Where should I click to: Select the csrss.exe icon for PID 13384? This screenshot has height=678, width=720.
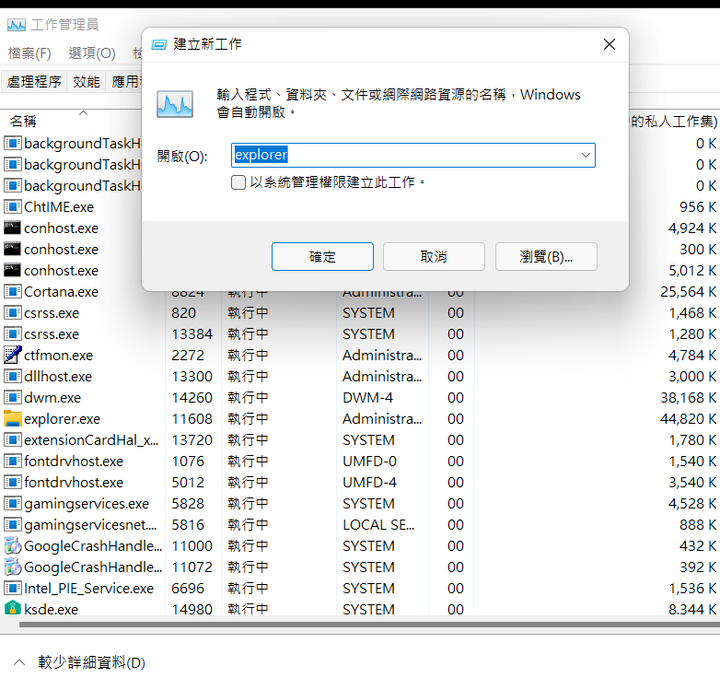click(12, 334)
